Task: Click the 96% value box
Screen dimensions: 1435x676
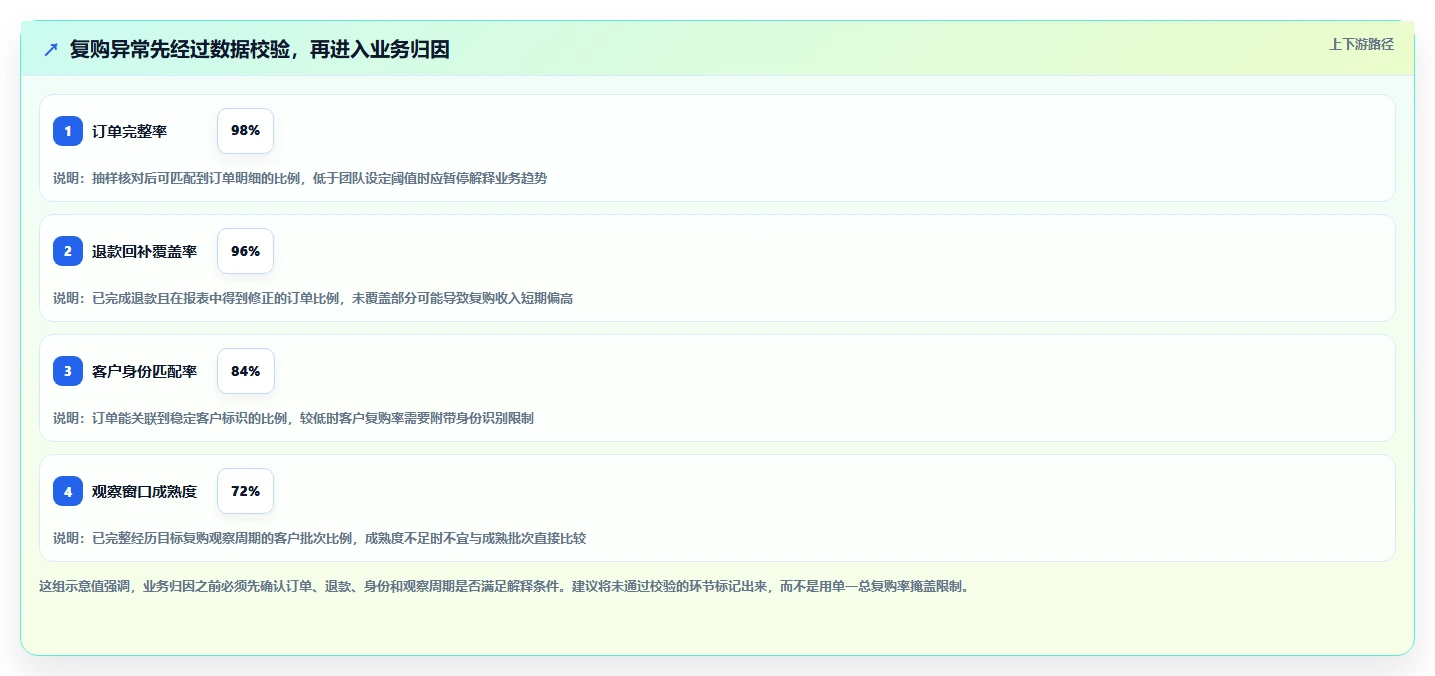Action: coord(245,251)
